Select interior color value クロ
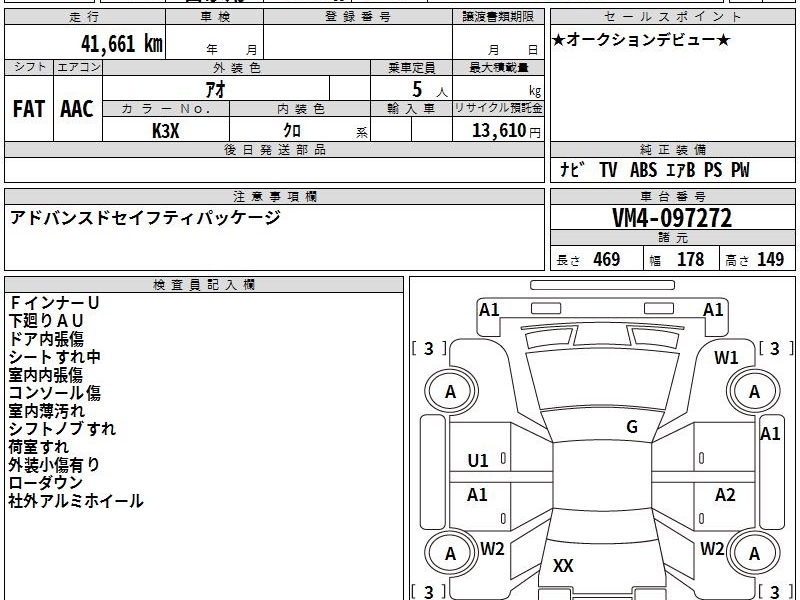This screenshot has width=800, height=600. click(292, 131)
